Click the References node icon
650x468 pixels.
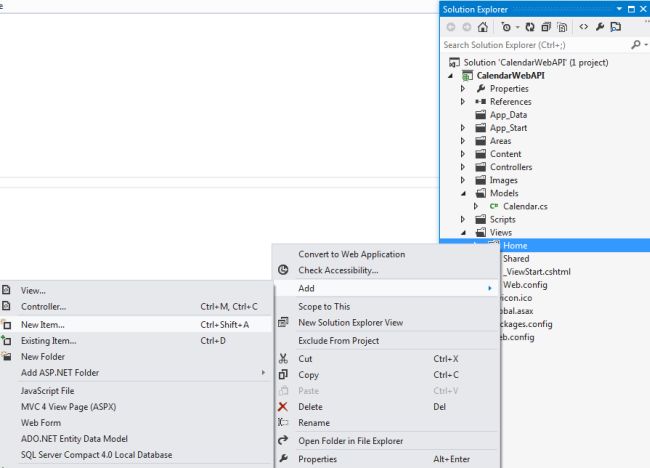click(x=480, y=102)
